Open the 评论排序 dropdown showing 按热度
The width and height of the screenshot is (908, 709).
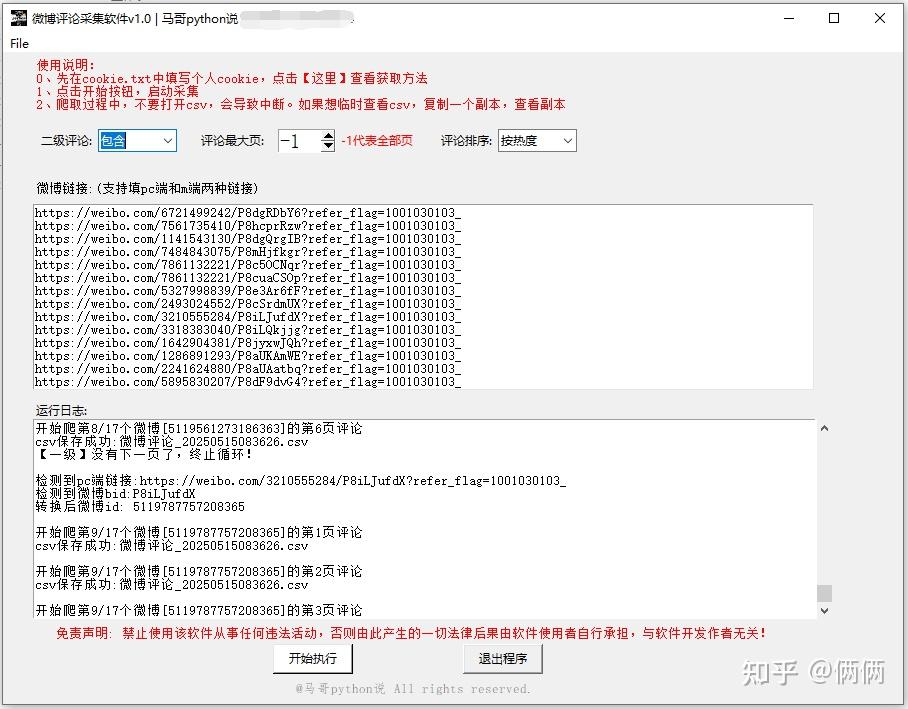537,141
